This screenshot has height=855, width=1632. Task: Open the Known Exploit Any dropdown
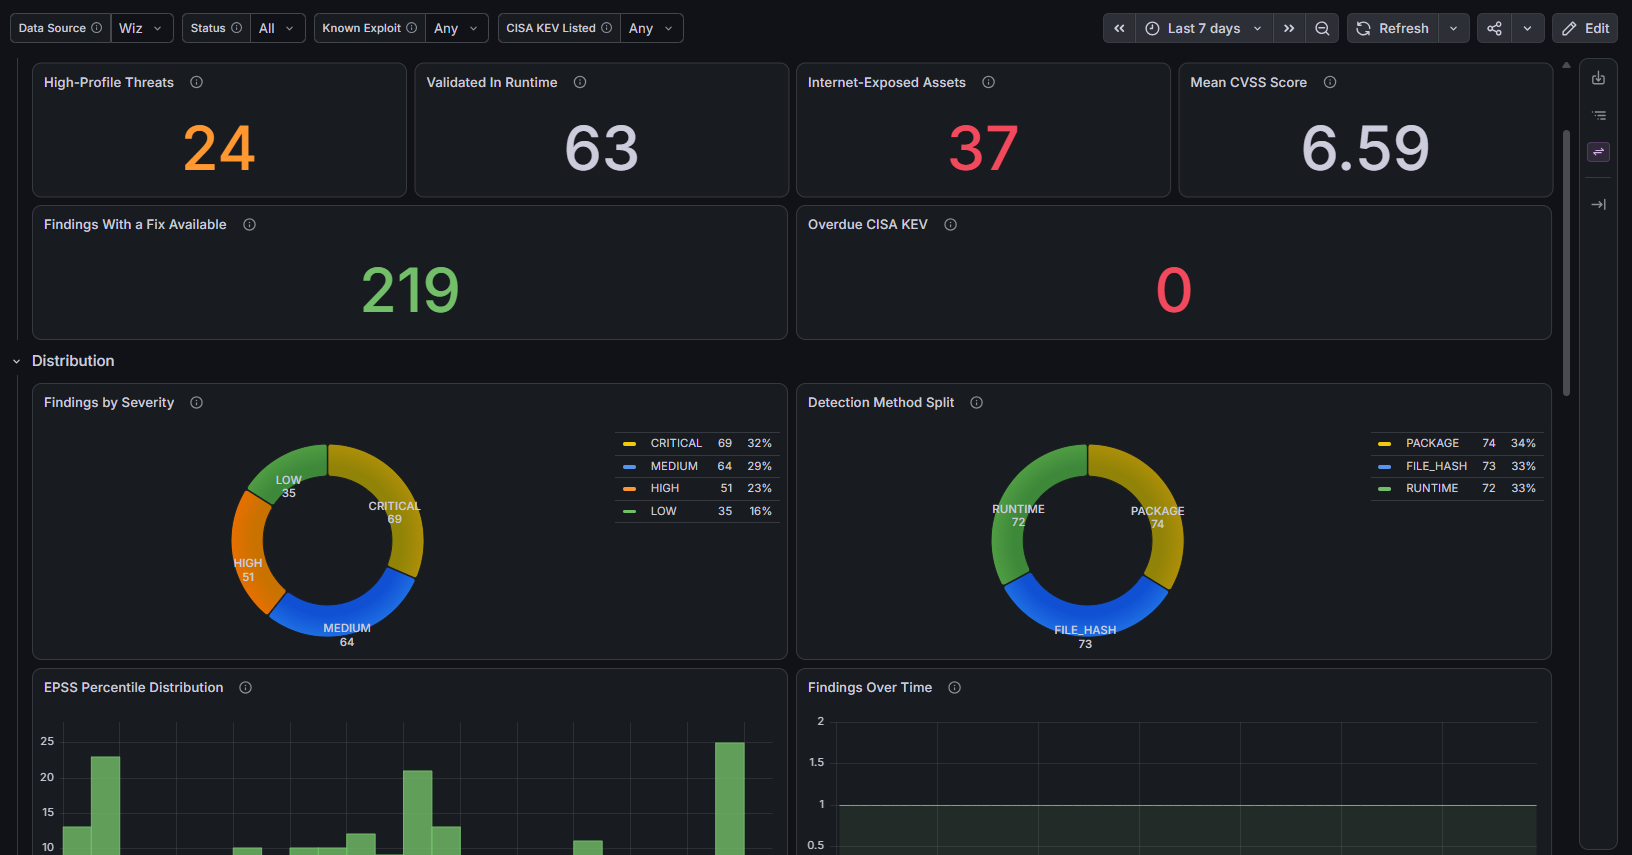click(x=457, y=28)
